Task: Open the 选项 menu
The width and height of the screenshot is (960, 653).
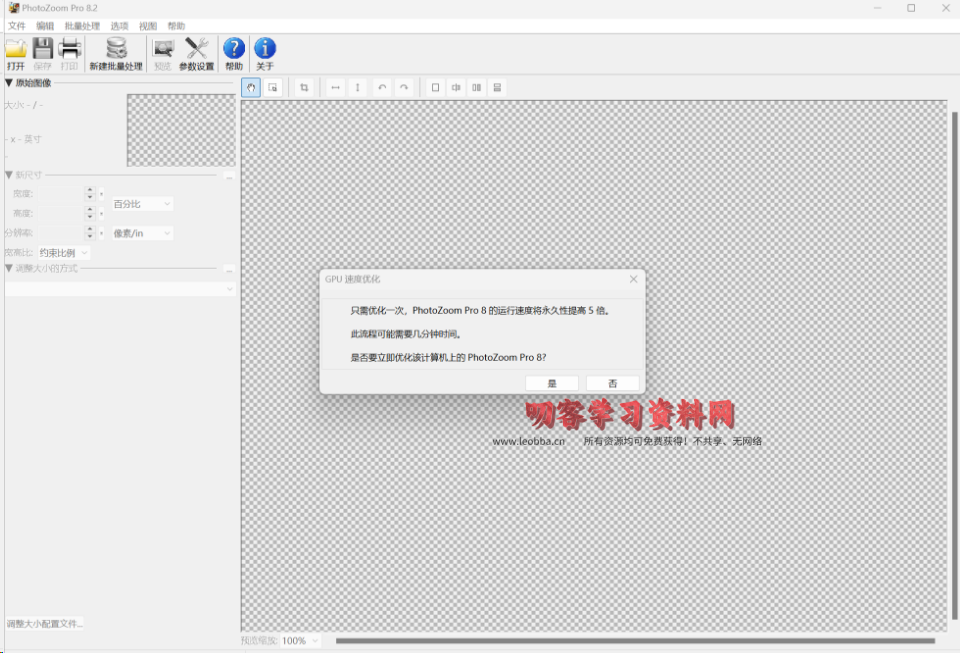Action: [x=119, y=26]
